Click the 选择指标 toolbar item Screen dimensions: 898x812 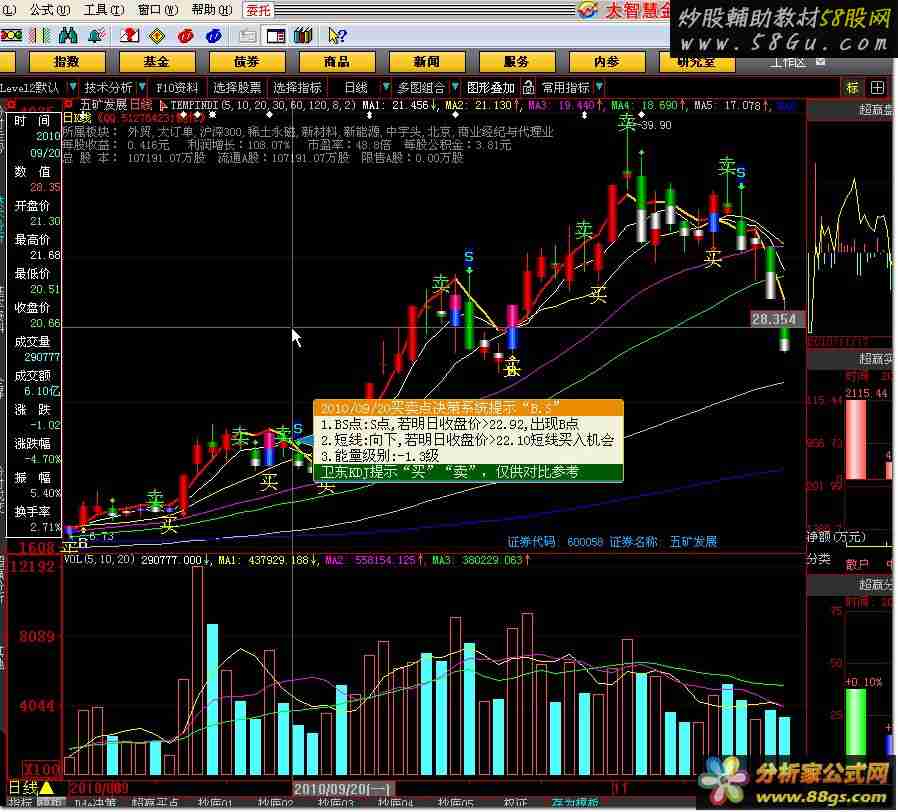coord(297,88)
